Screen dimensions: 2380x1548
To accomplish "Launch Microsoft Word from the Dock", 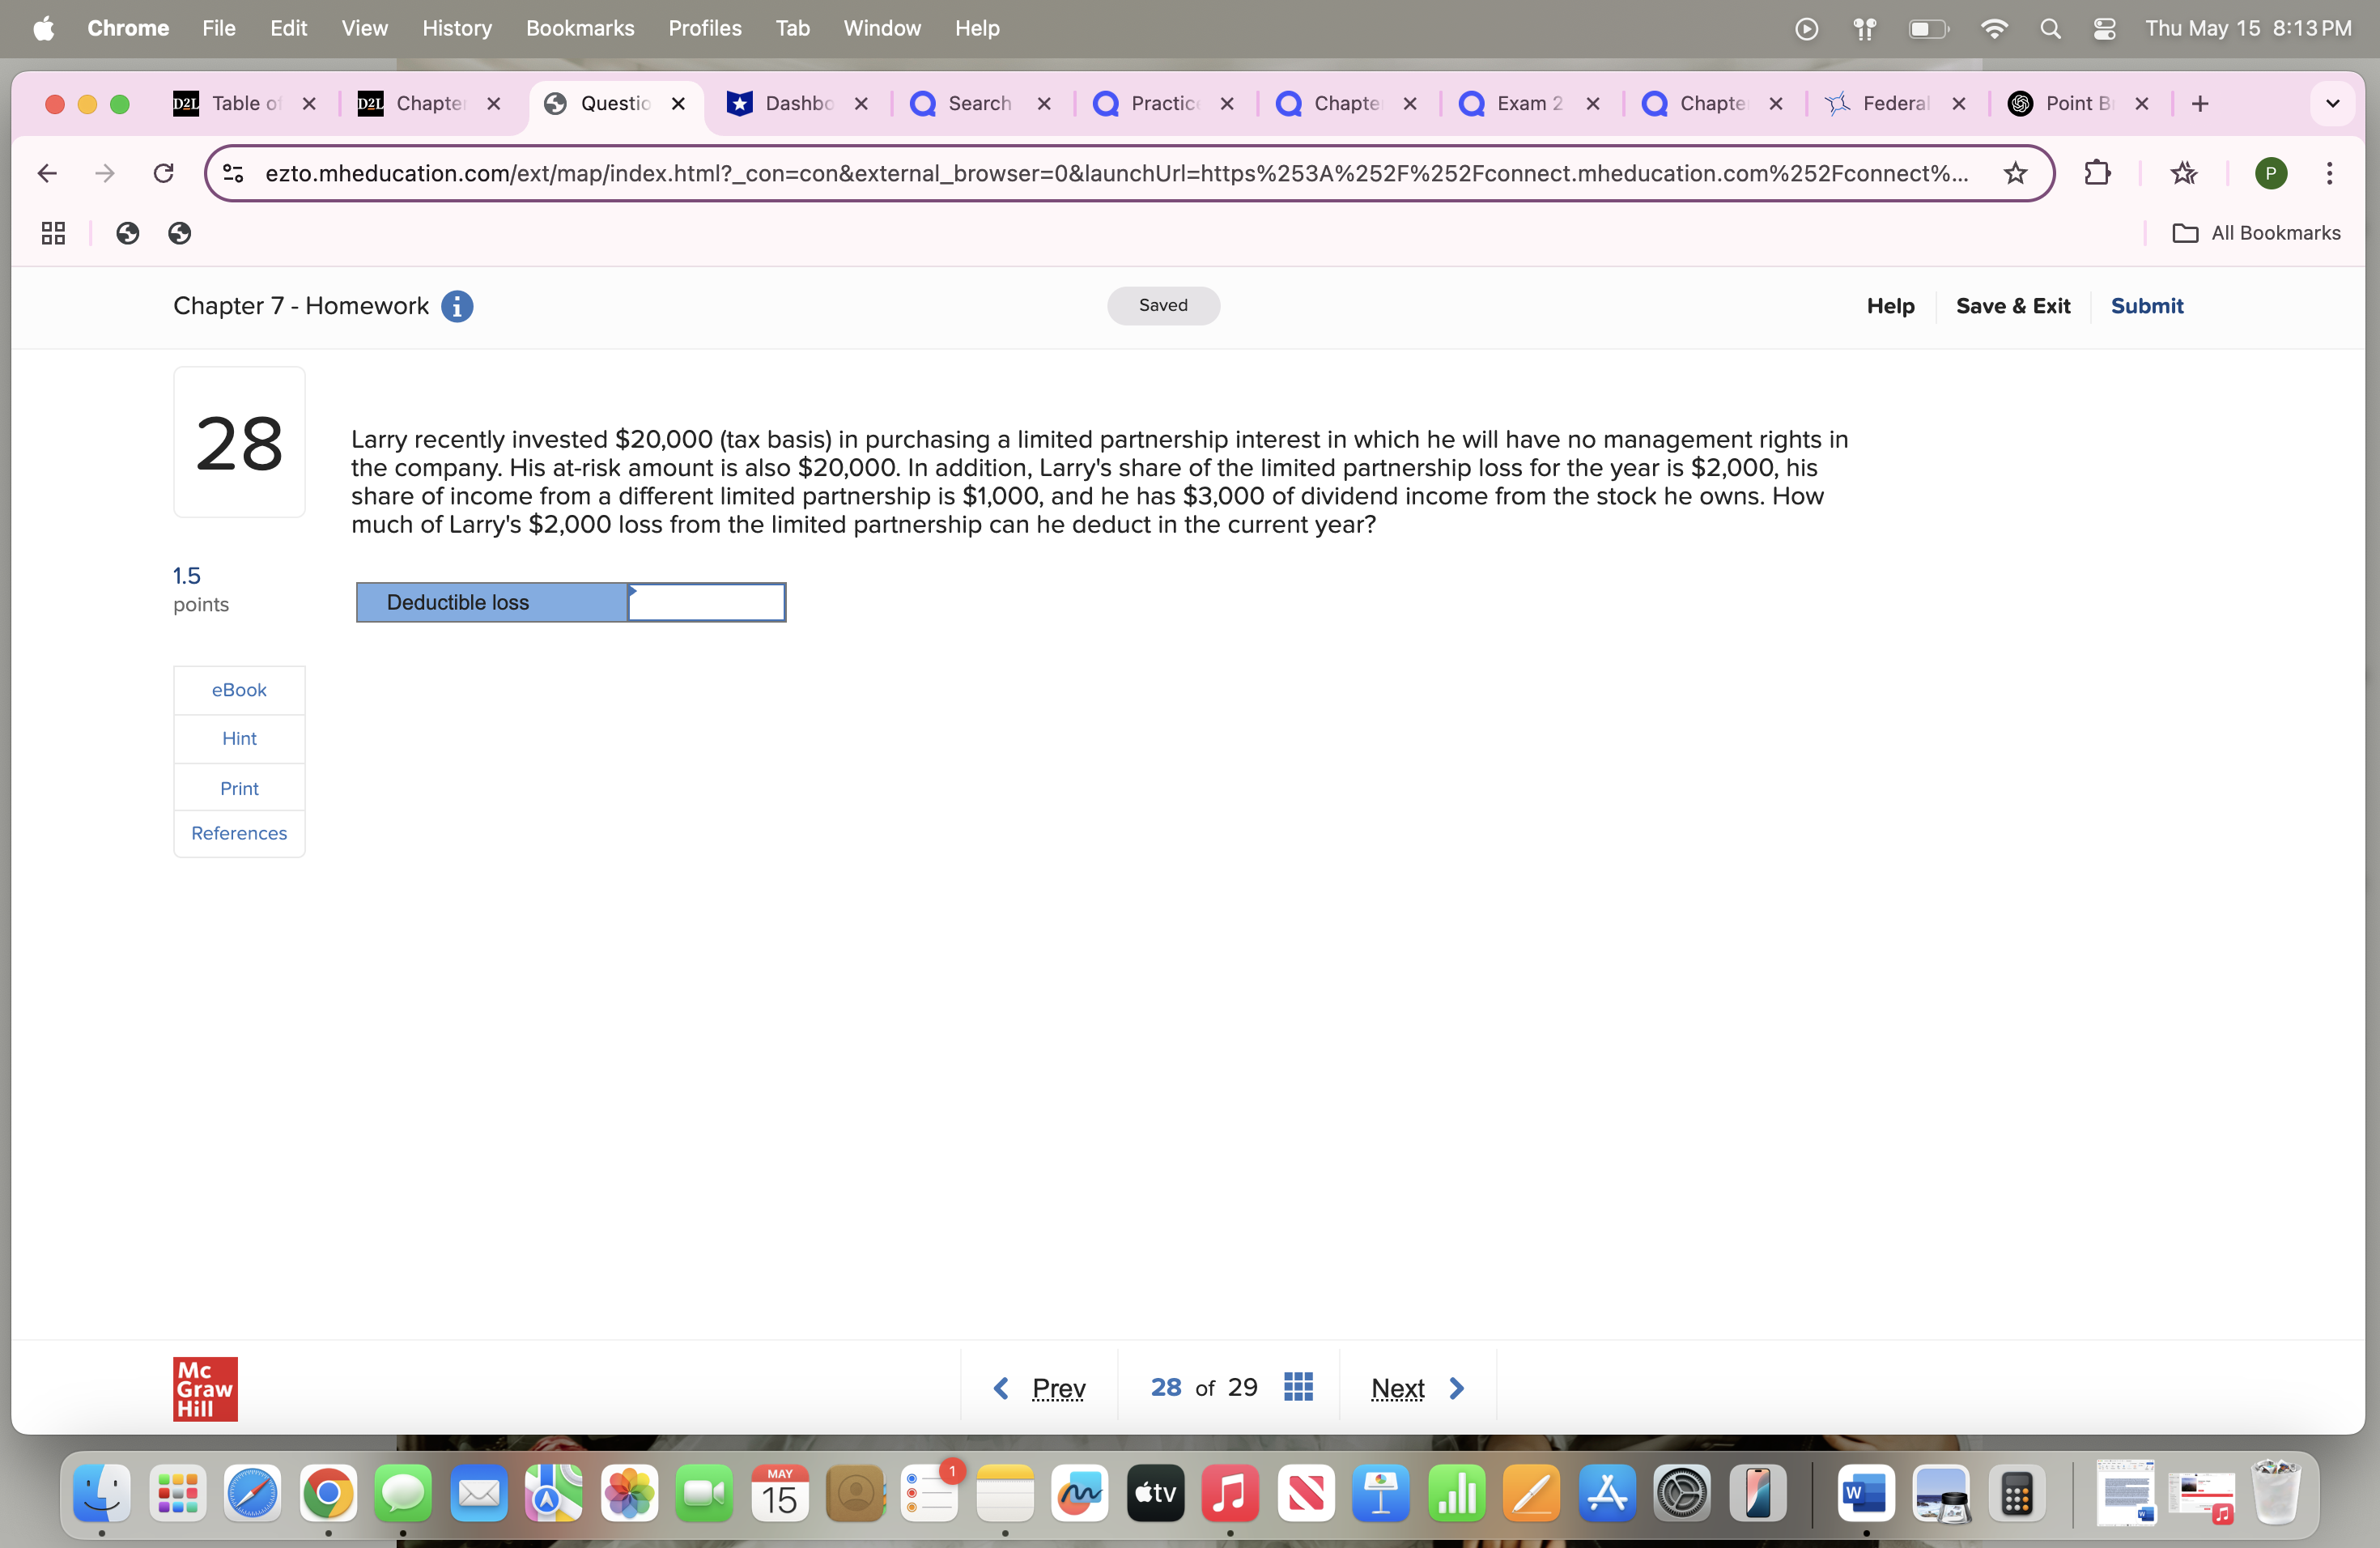I will 1866,1493.
